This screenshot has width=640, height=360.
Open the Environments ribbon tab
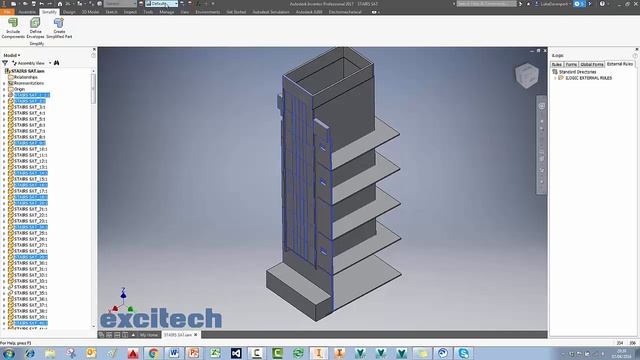point(207,12)
